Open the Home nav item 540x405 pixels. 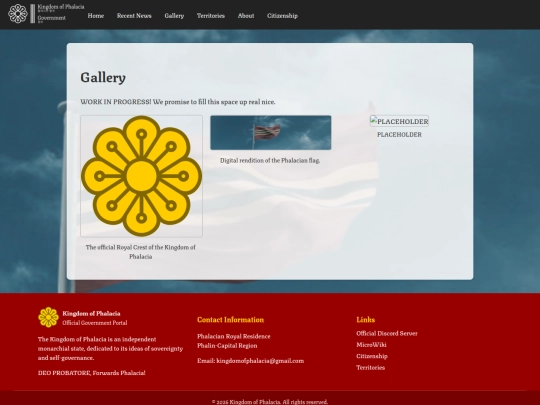point(96,16)
